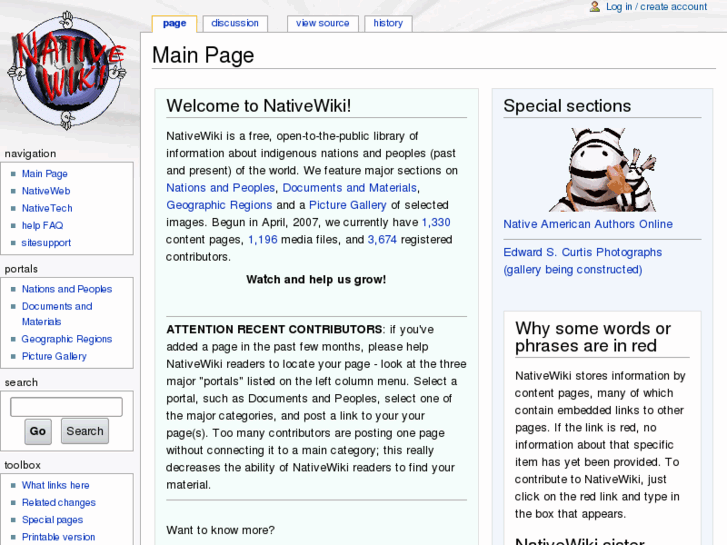Open Related changes in toolbox
Screen dimensions: 727x545
58,502
